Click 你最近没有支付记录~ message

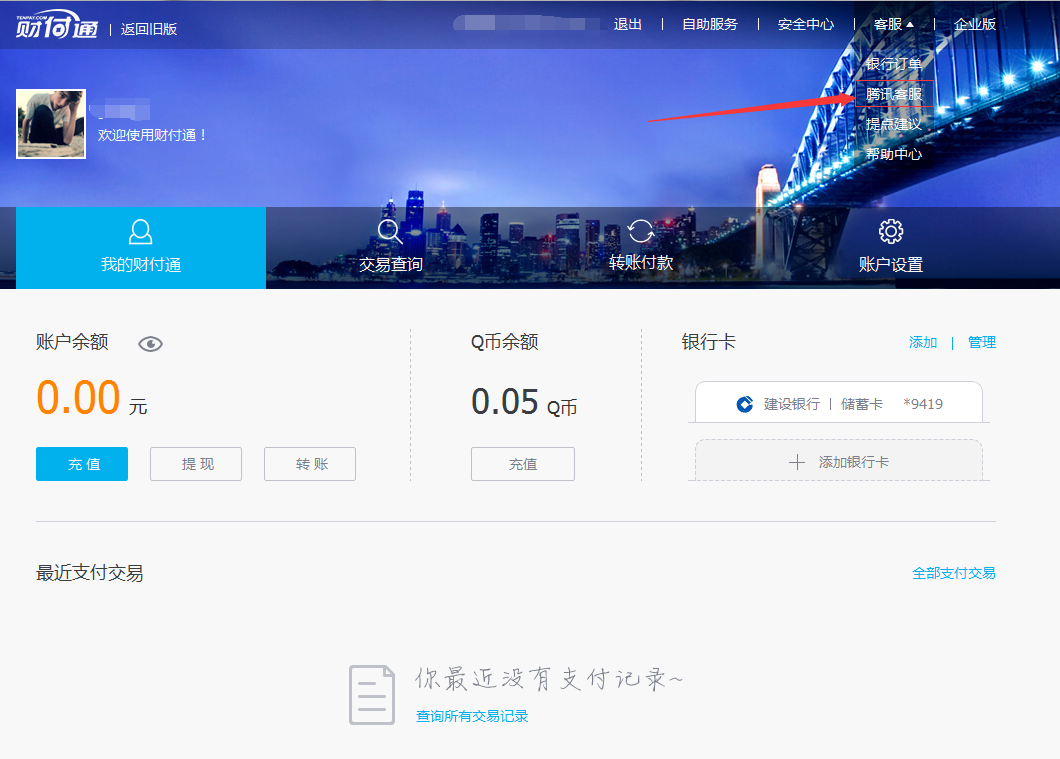548,679
